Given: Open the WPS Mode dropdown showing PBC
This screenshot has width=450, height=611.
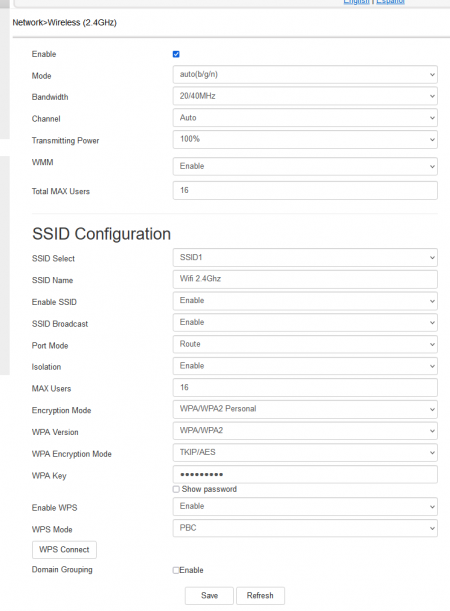Looking at the screenshot, I should coord(305,528).
